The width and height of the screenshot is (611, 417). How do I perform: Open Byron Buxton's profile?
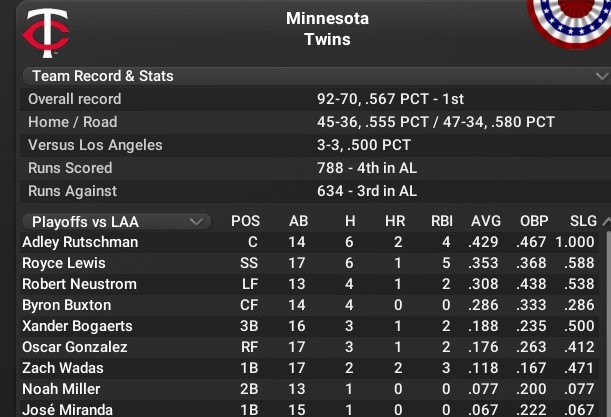67,305
